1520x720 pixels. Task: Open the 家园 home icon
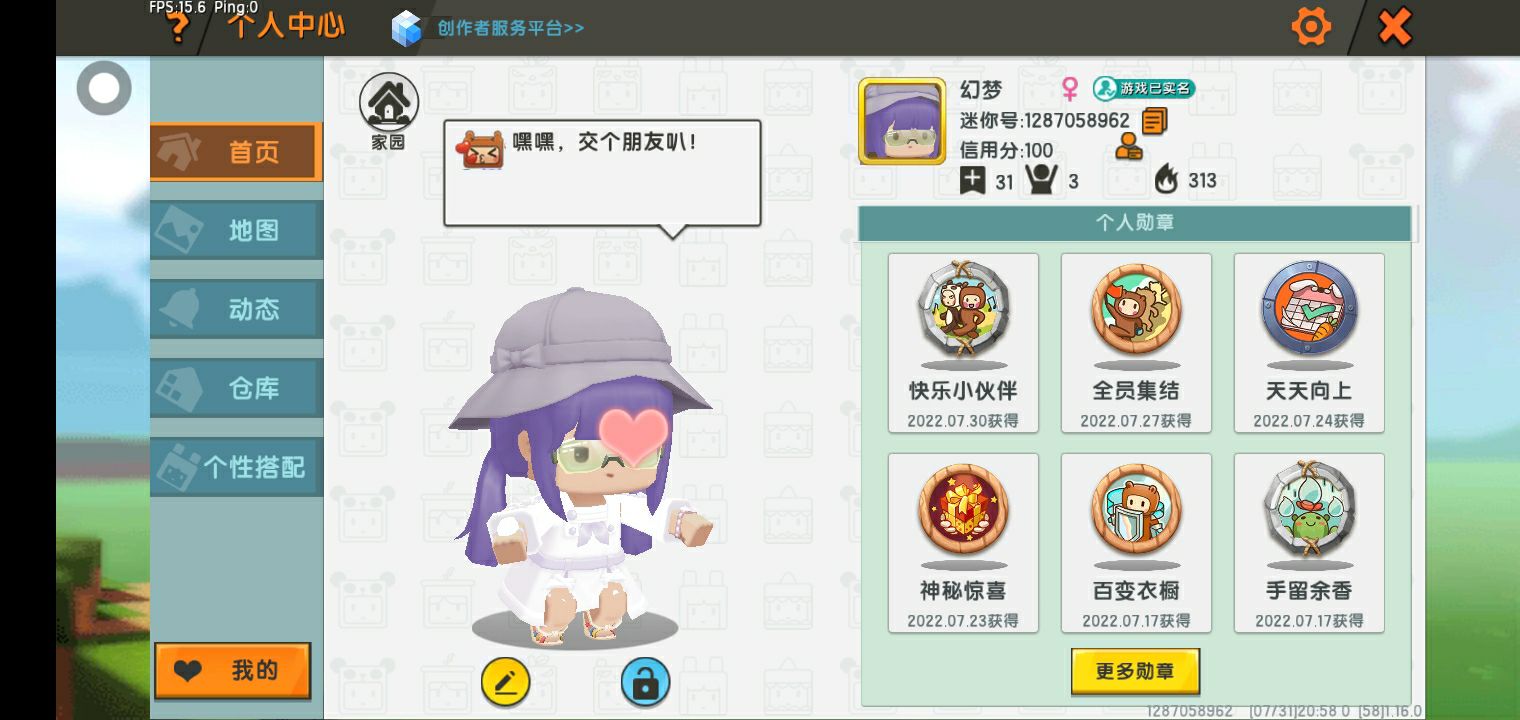tap(388, 102)
